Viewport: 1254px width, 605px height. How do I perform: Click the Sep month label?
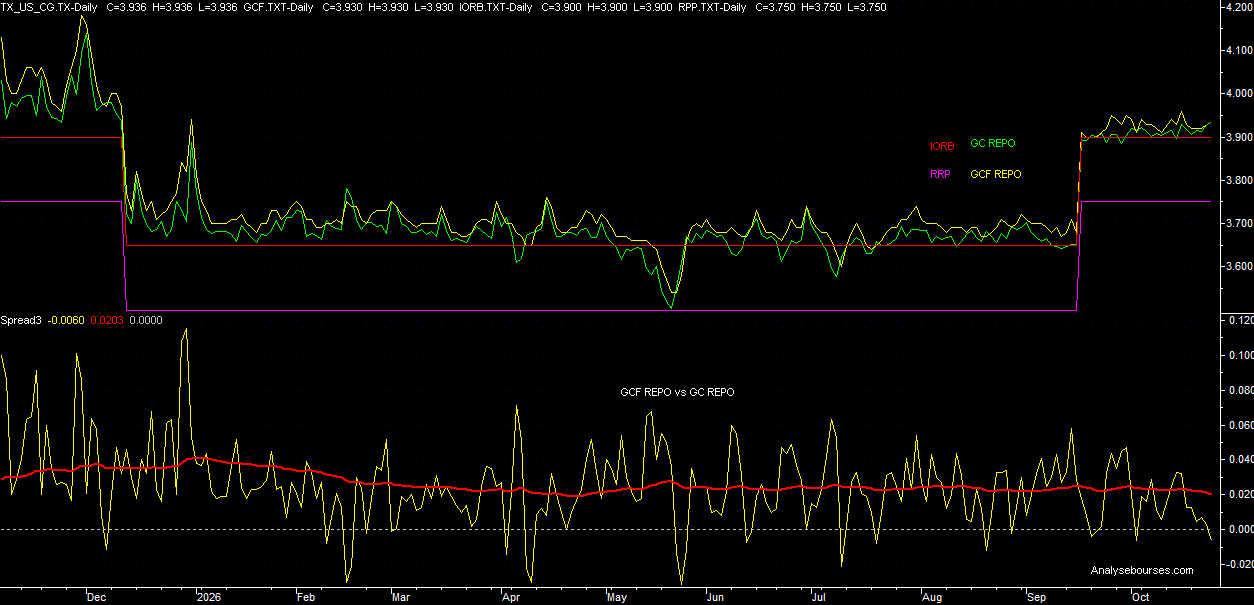1036,597
